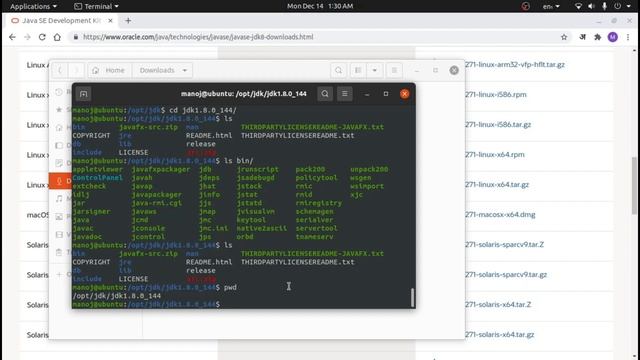Screen dimensions: 640x360
Task: Reload the Oracle page
Action: point(42,37)
